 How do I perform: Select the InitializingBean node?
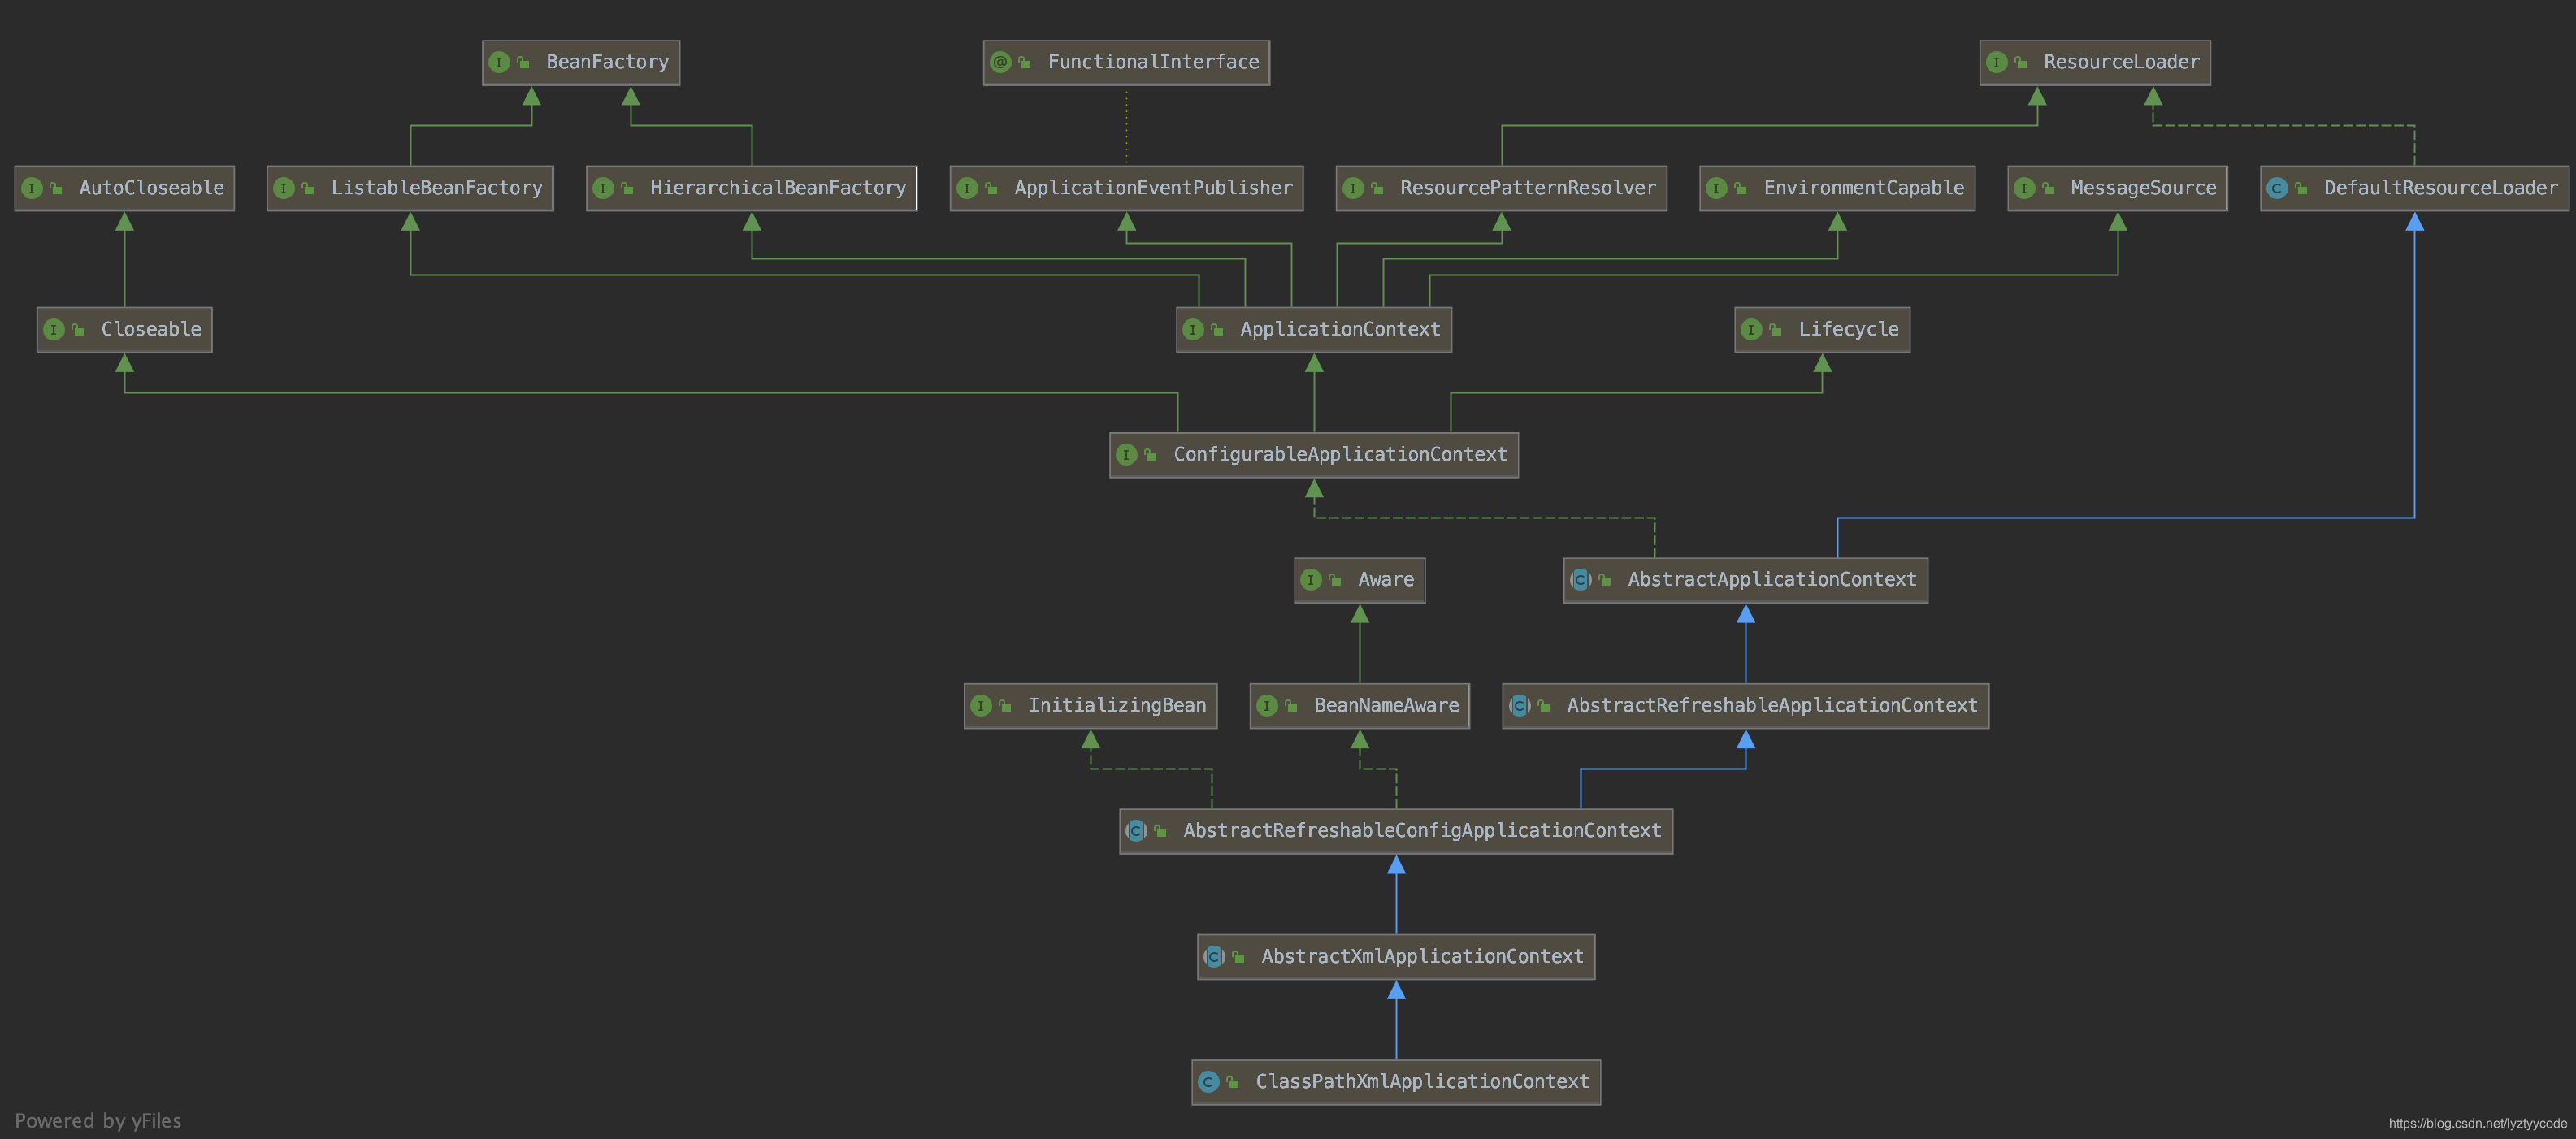point(1116,706)
